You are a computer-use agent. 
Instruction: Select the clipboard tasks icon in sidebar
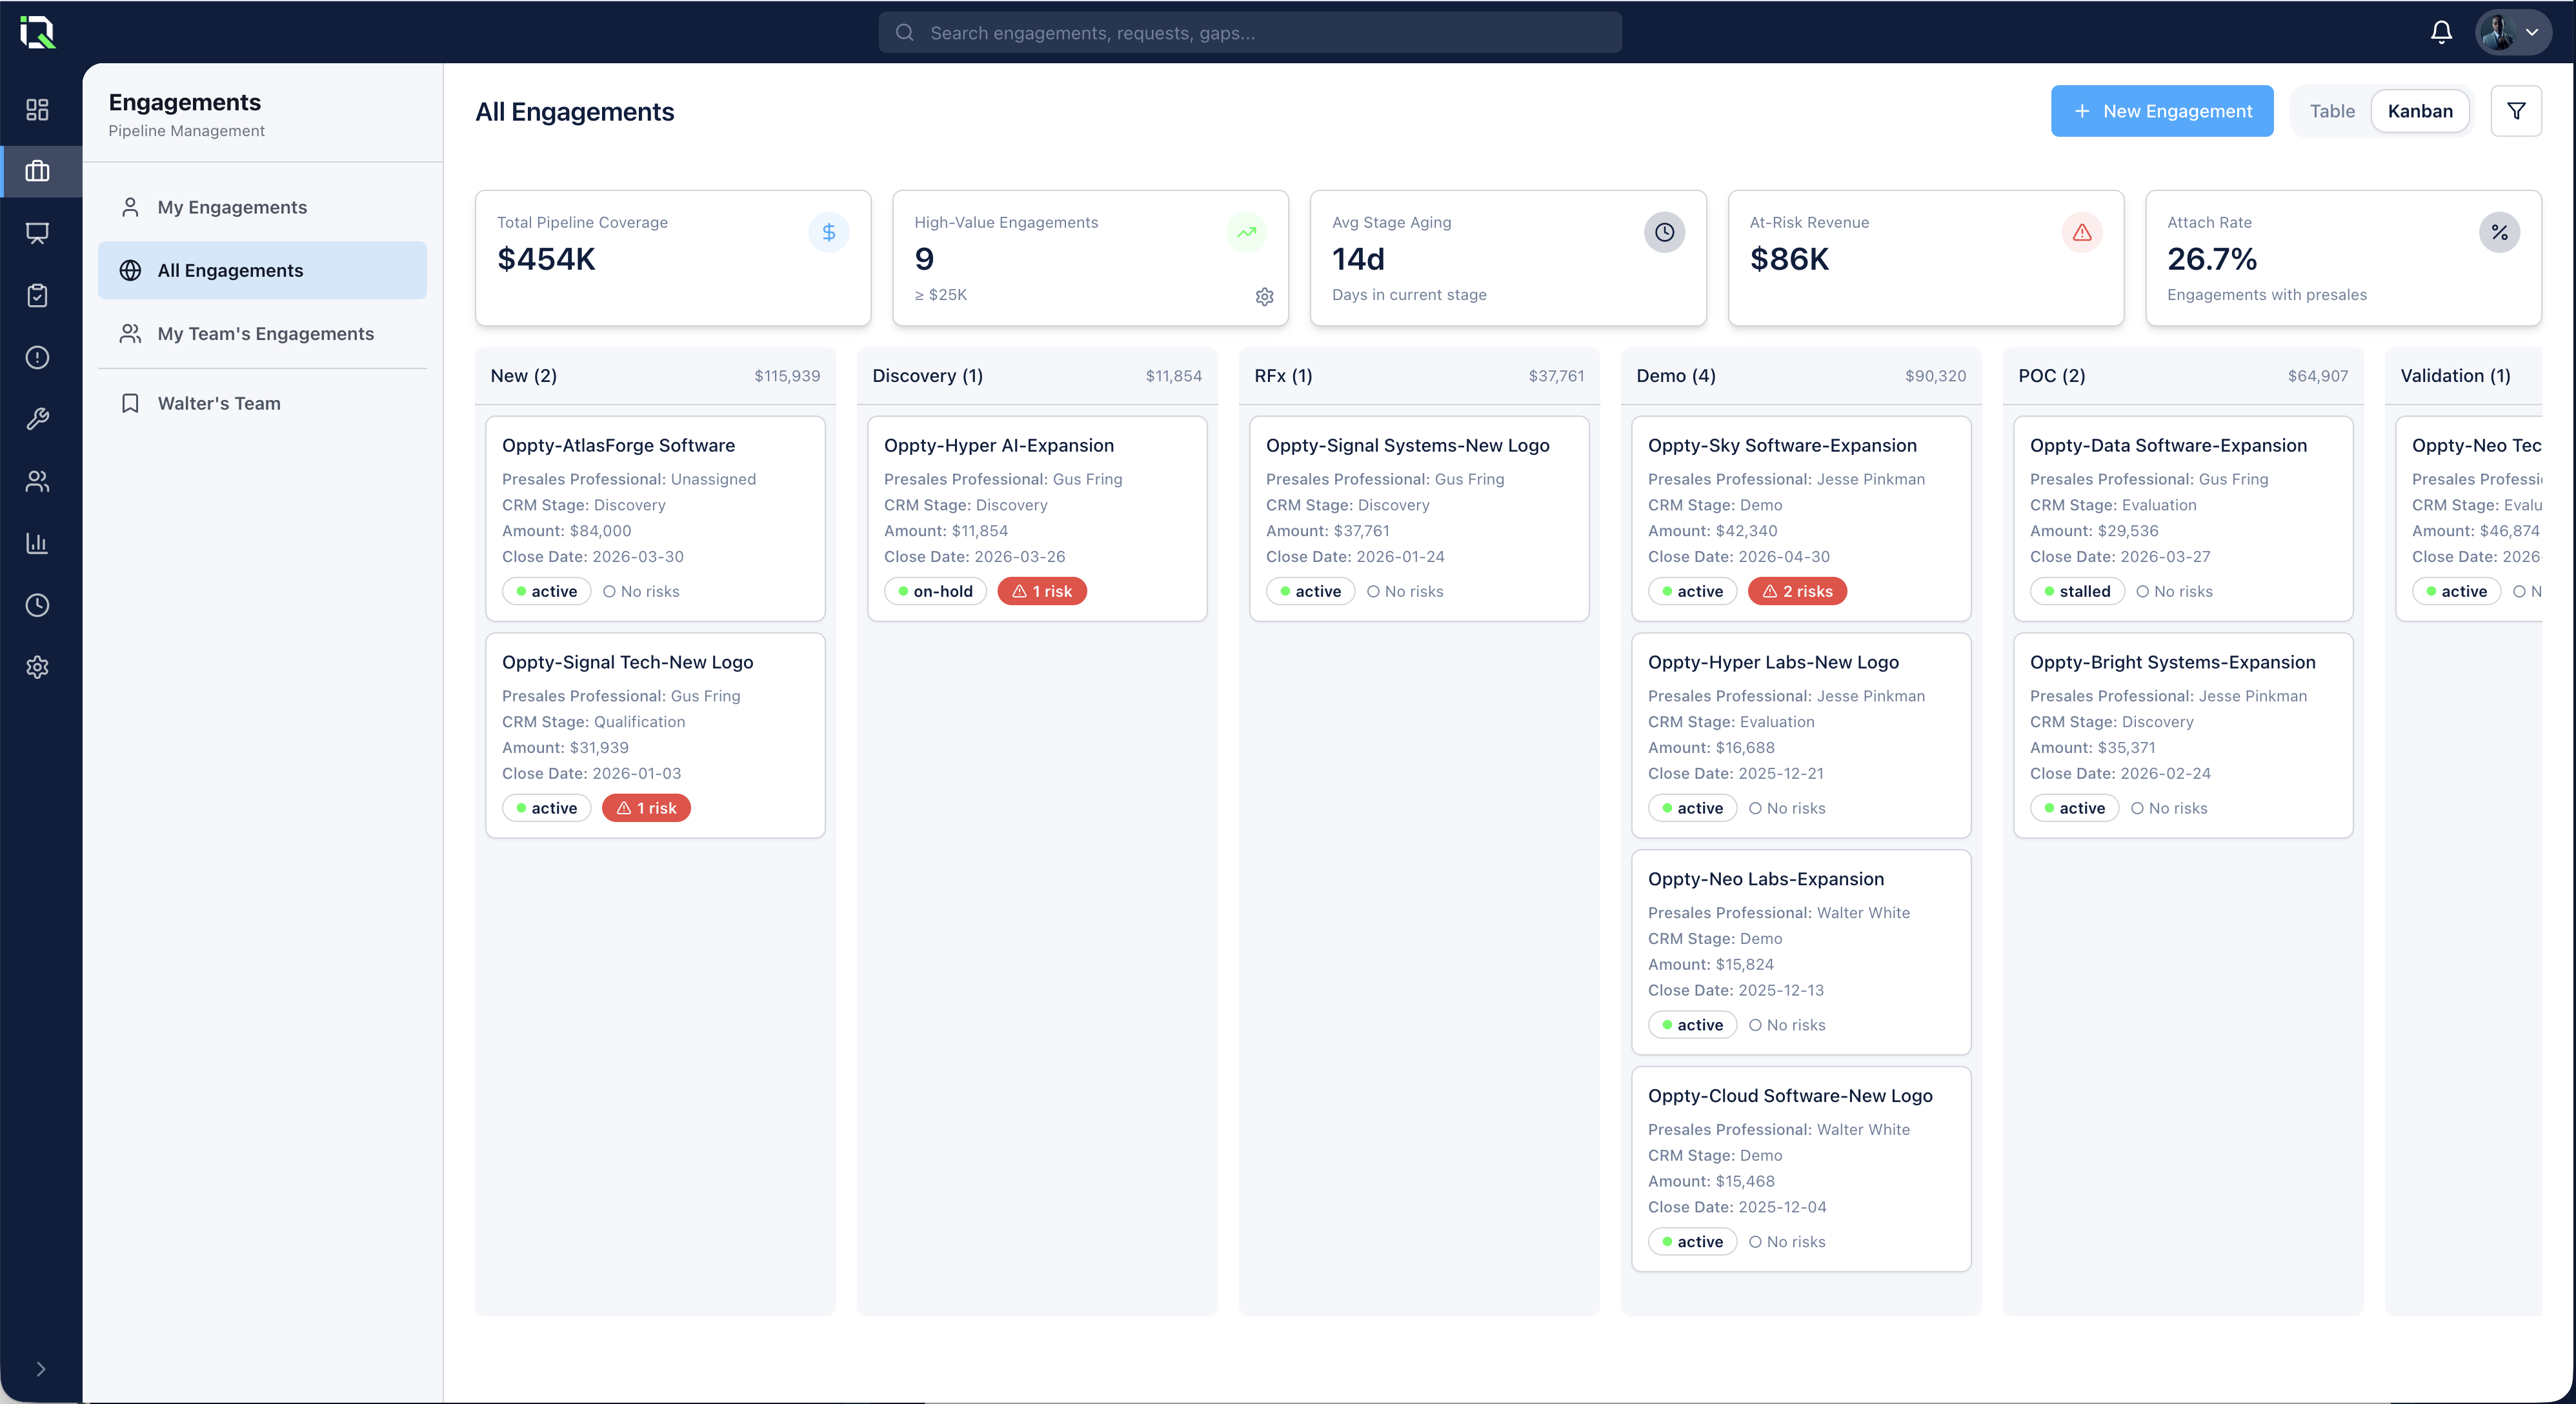[x=38, y=295]
